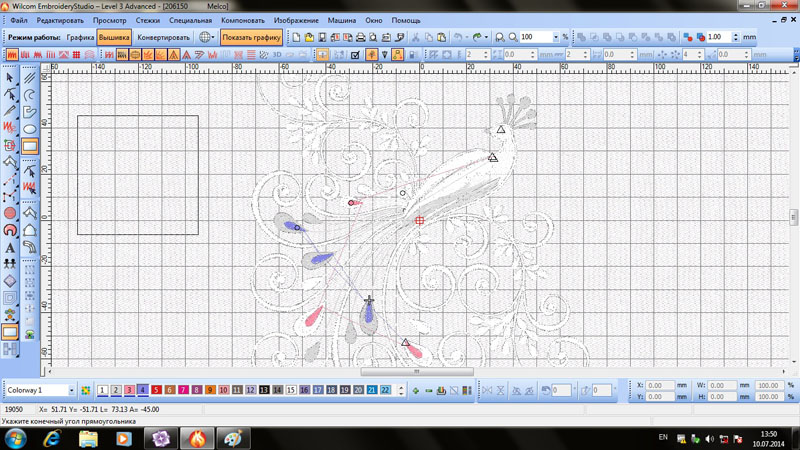
Task: Toggle the 3D stitch view button
Action: pos(277,55)
